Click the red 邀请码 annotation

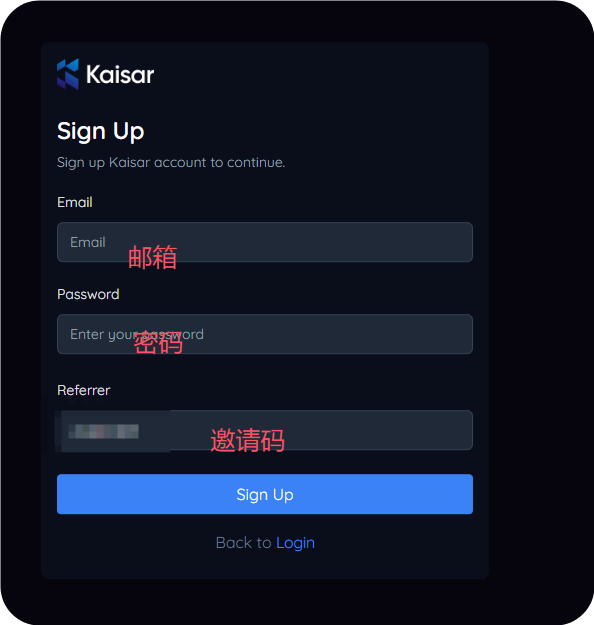[248, 440]
